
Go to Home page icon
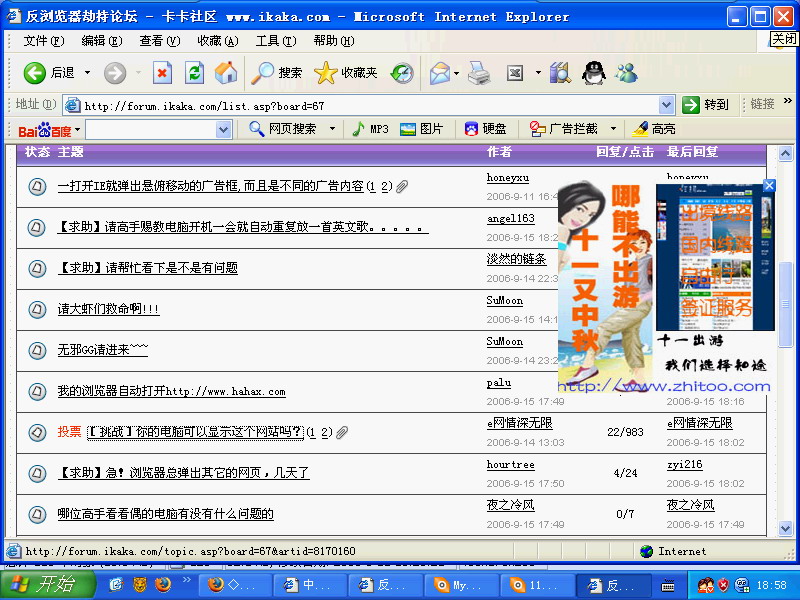coord(226,73)
